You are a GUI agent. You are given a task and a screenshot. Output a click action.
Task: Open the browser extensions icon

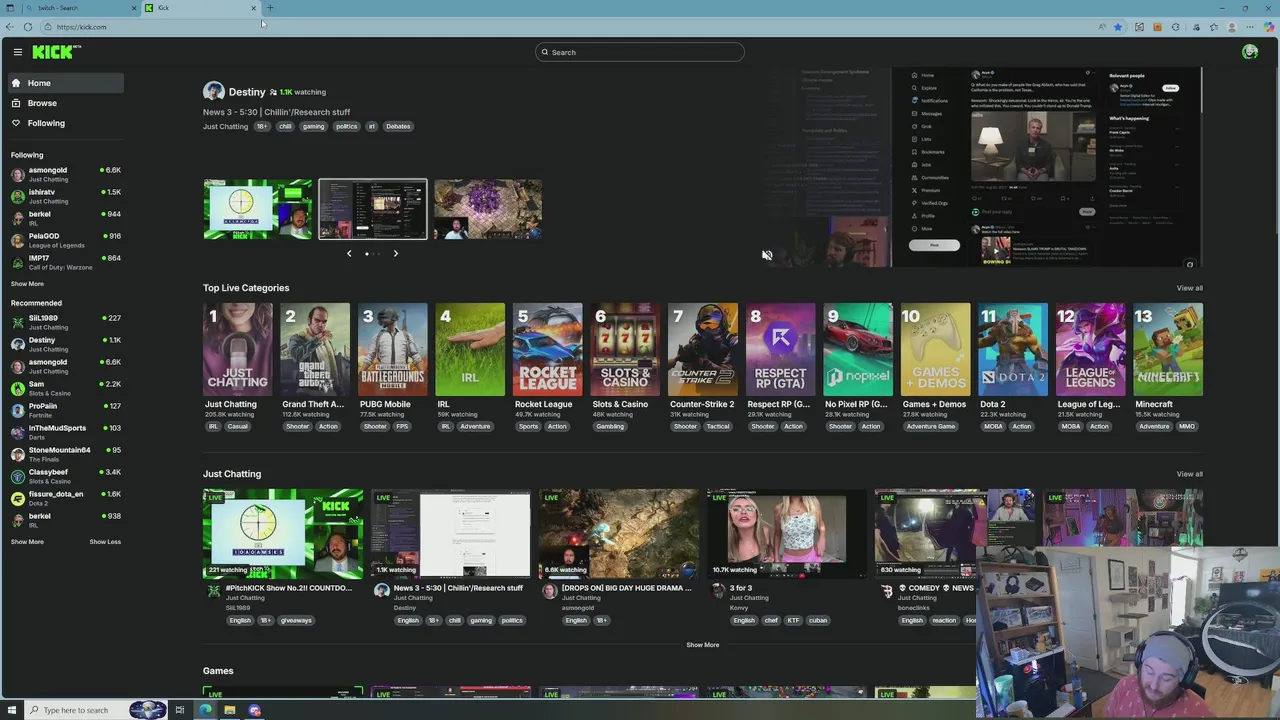[x=1176, y=27]
